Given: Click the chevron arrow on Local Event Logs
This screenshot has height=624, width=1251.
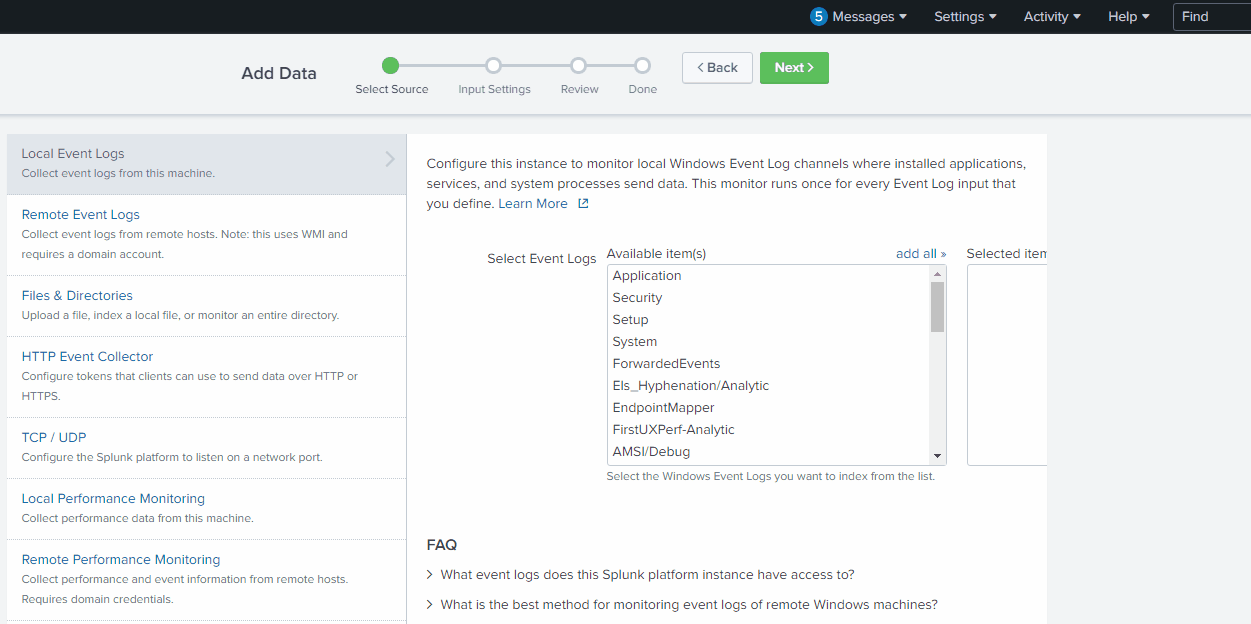Looking at the screenshot, I should pyautogui.click(x=390, y=159).
